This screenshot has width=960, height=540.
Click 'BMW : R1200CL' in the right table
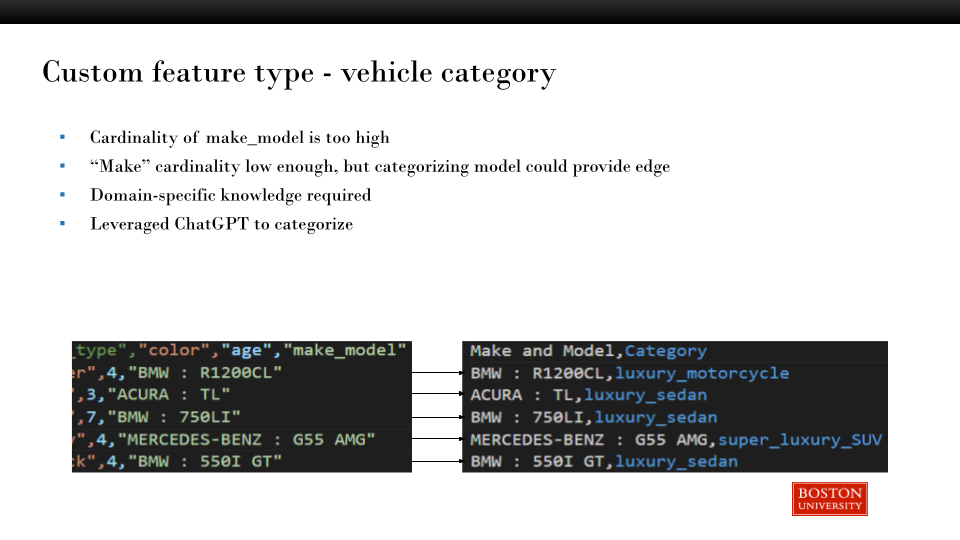(x=537, y=373)
